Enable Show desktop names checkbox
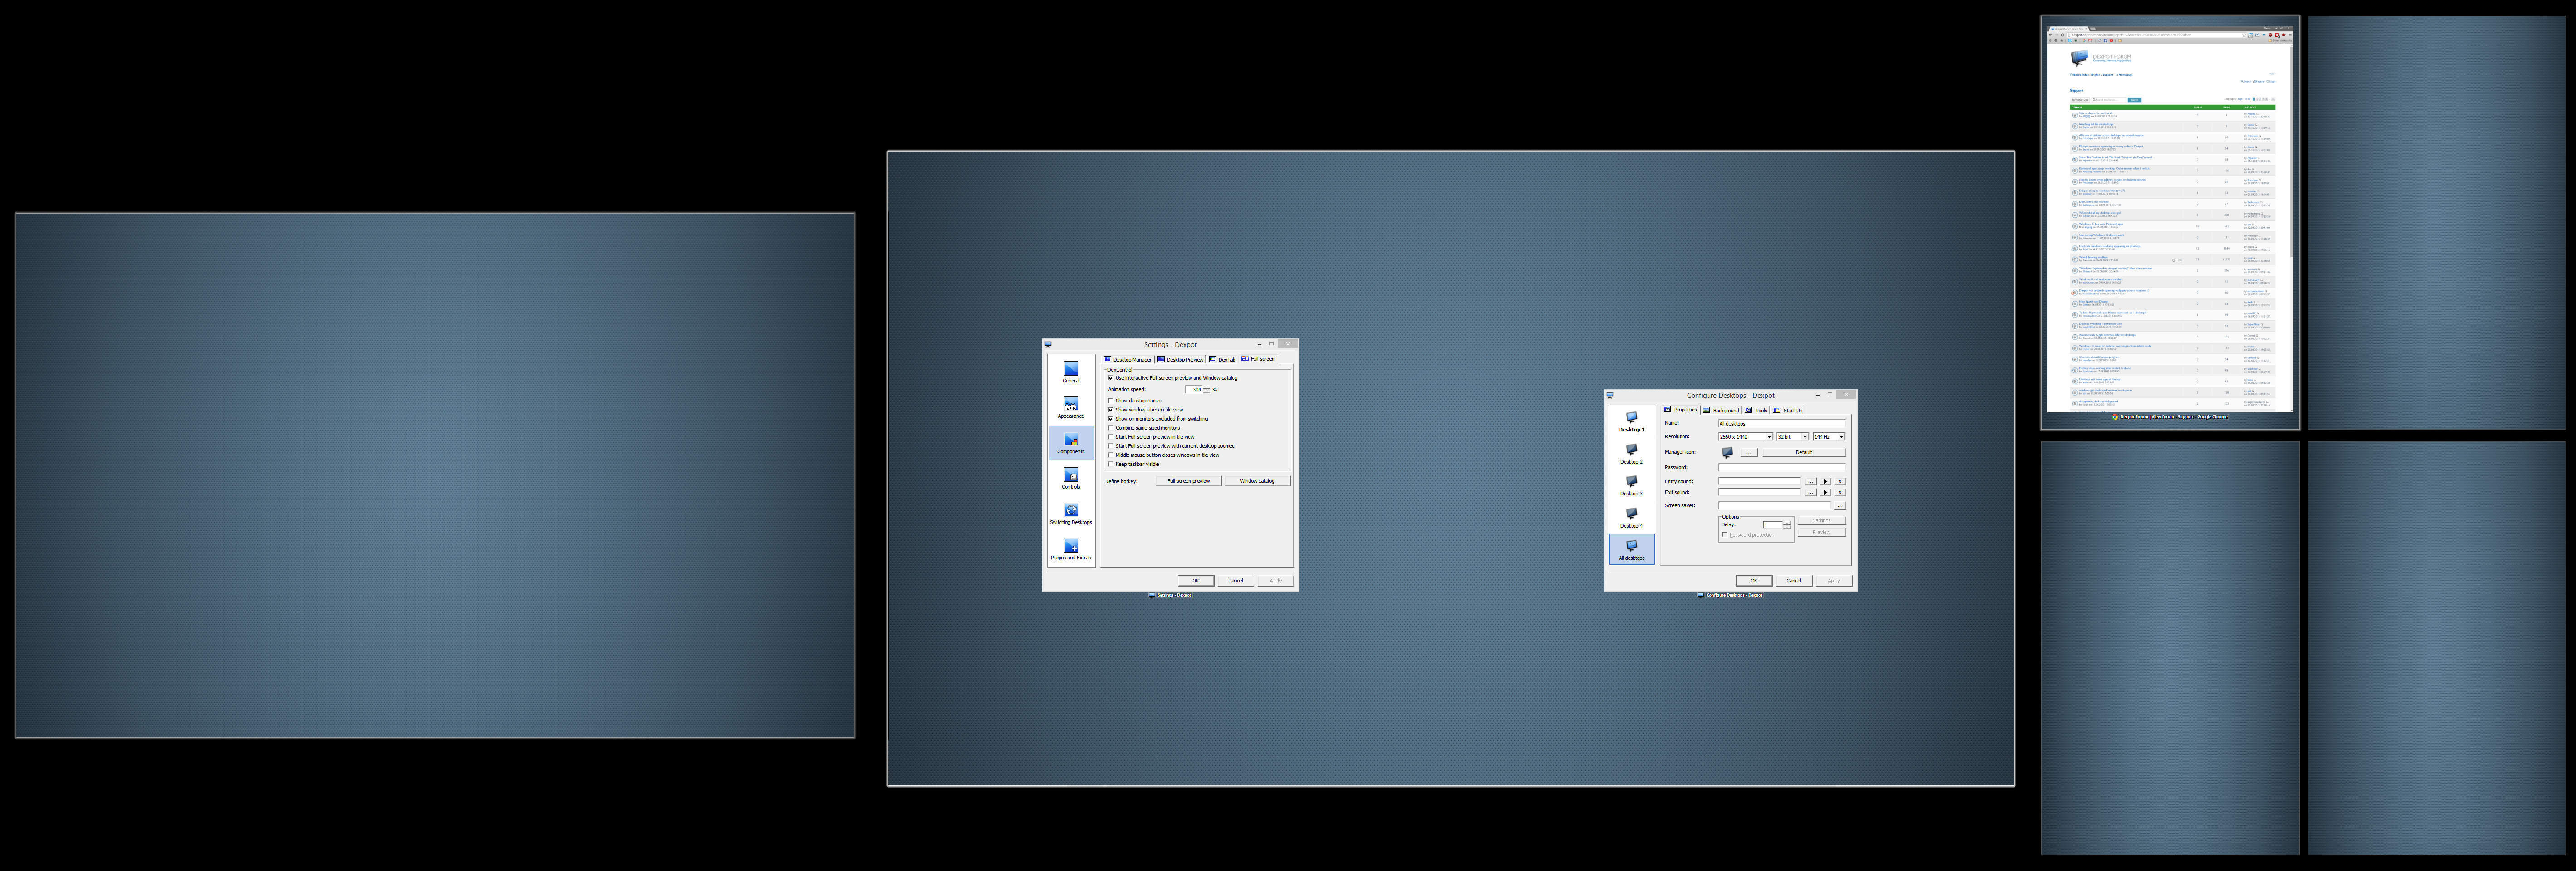 click(1110, 400)
